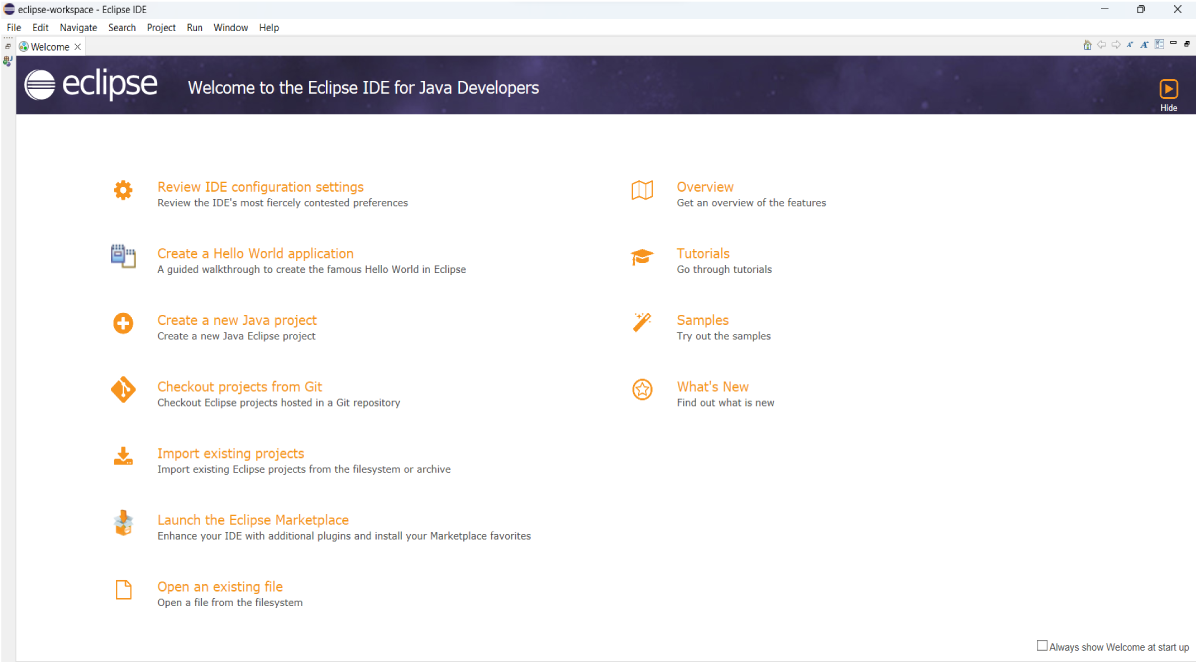Viewport: 1196px width, 663px height.
Task: Open Create a Hello World application
Action: pyautogui.click(x=255, y=253)
